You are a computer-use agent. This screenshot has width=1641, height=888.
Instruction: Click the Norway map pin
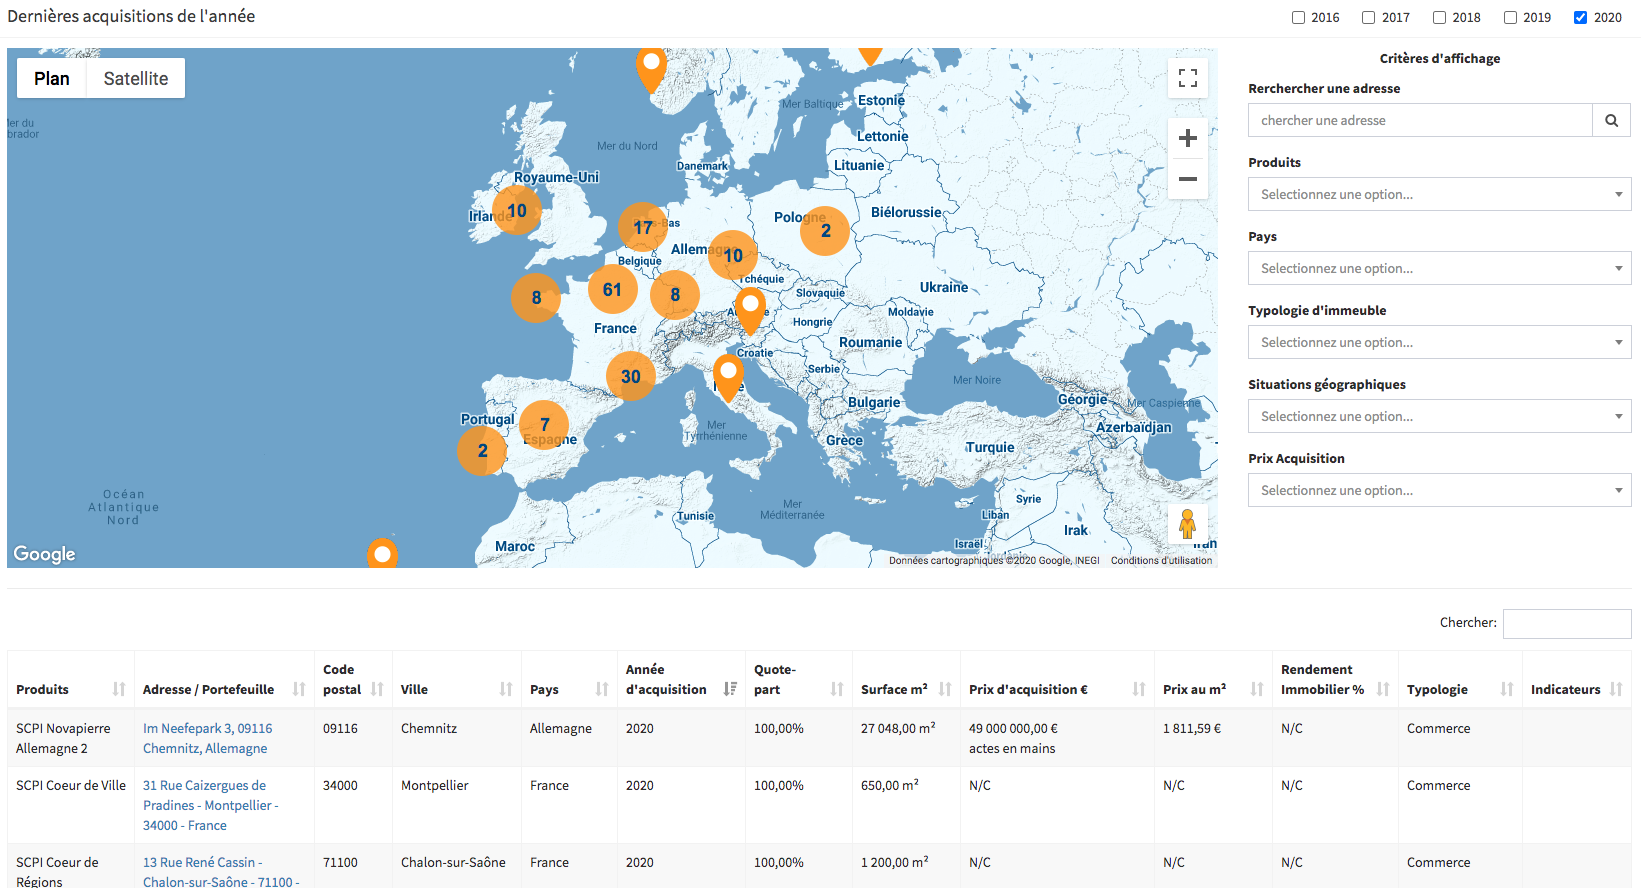[652, 70]
